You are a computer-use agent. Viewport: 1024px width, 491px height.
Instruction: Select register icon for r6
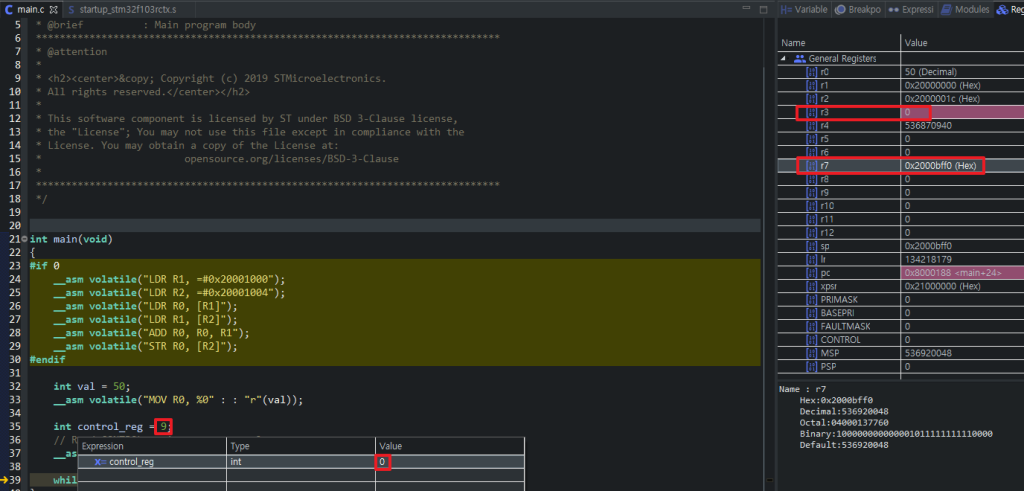[812, 152]
